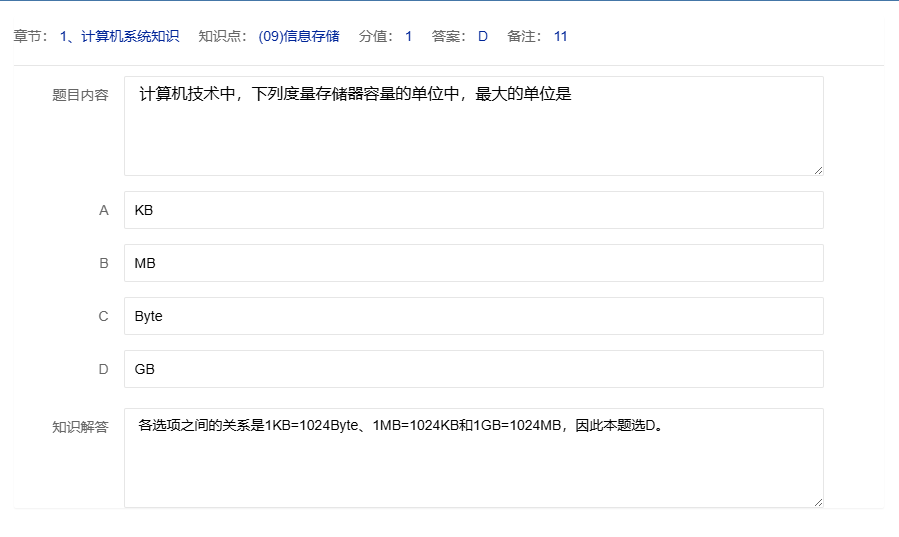This screenshot has height=537, width=899.
Task: Click the option A field containing KB
Action: click(x=473, y=211)
